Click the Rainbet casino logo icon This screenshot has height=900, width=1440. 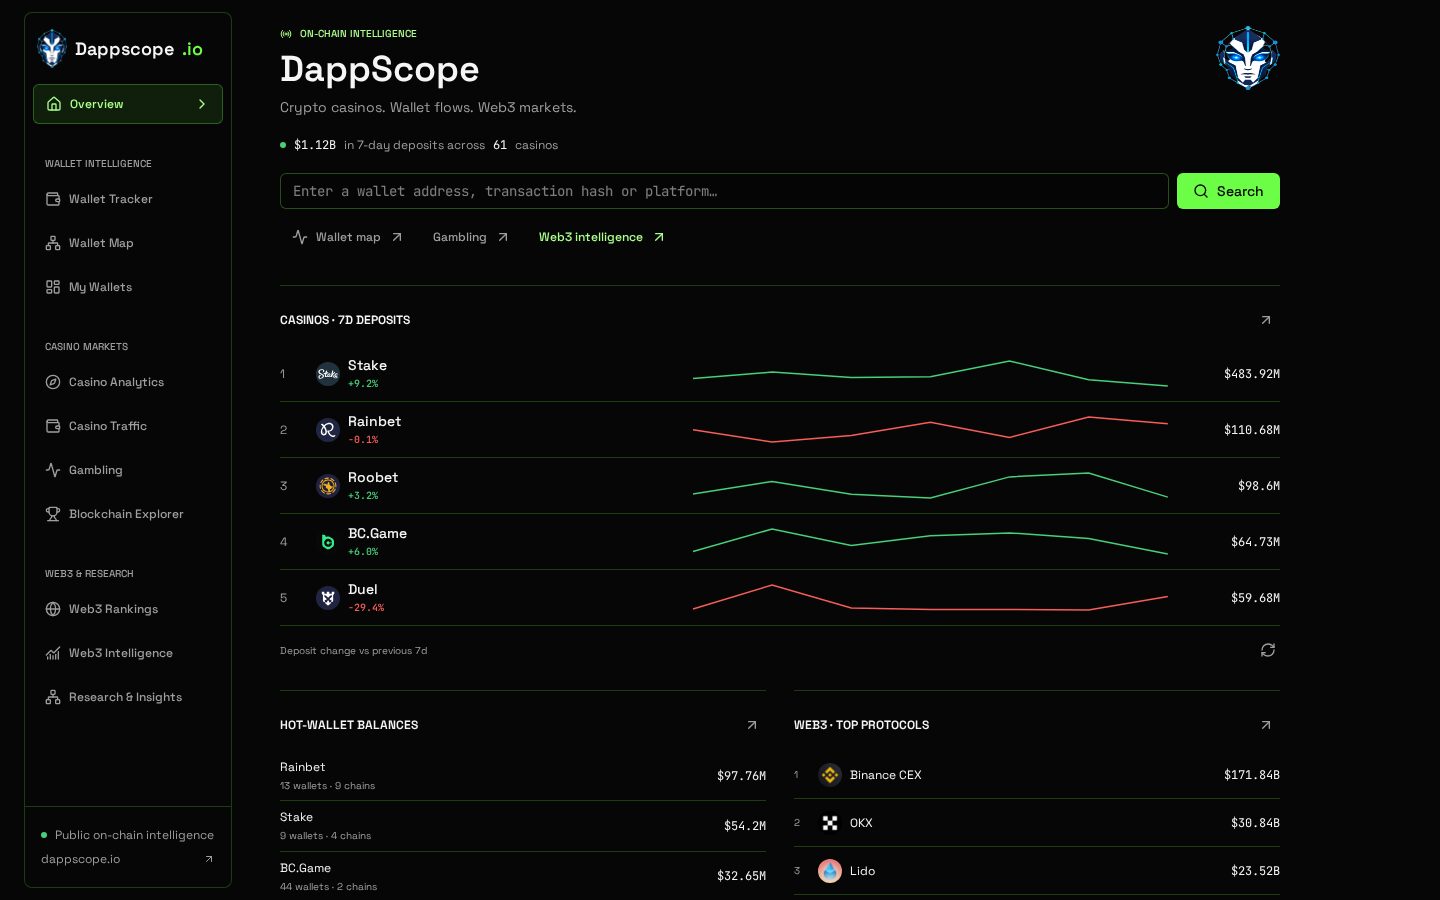328,430
